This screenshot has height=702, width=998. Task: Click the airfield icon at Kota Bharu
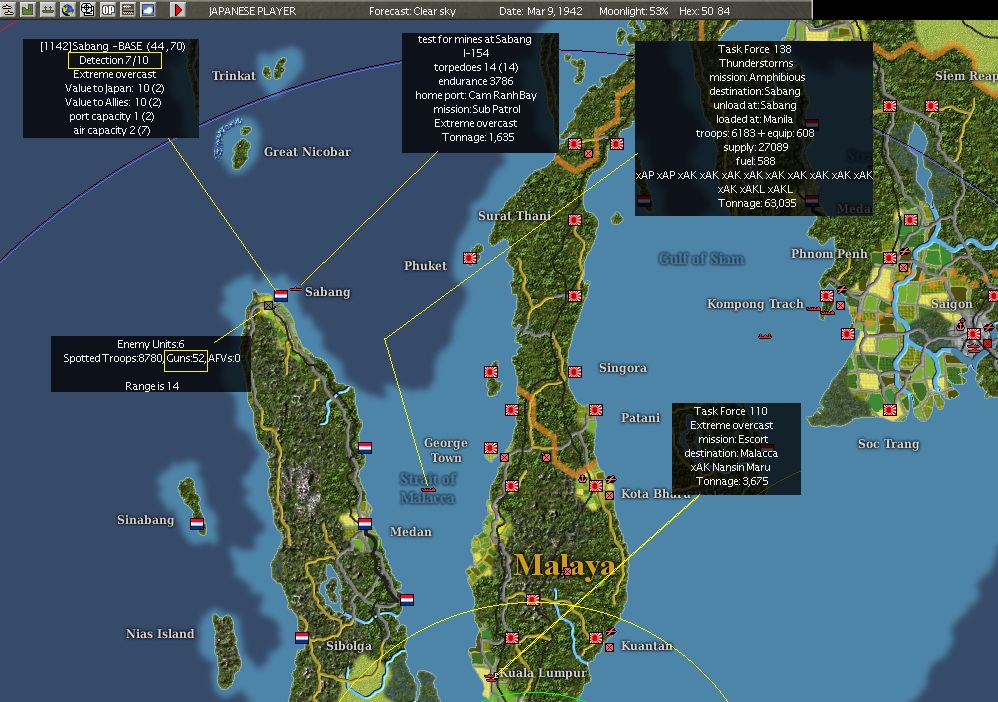tap(610, 479)
